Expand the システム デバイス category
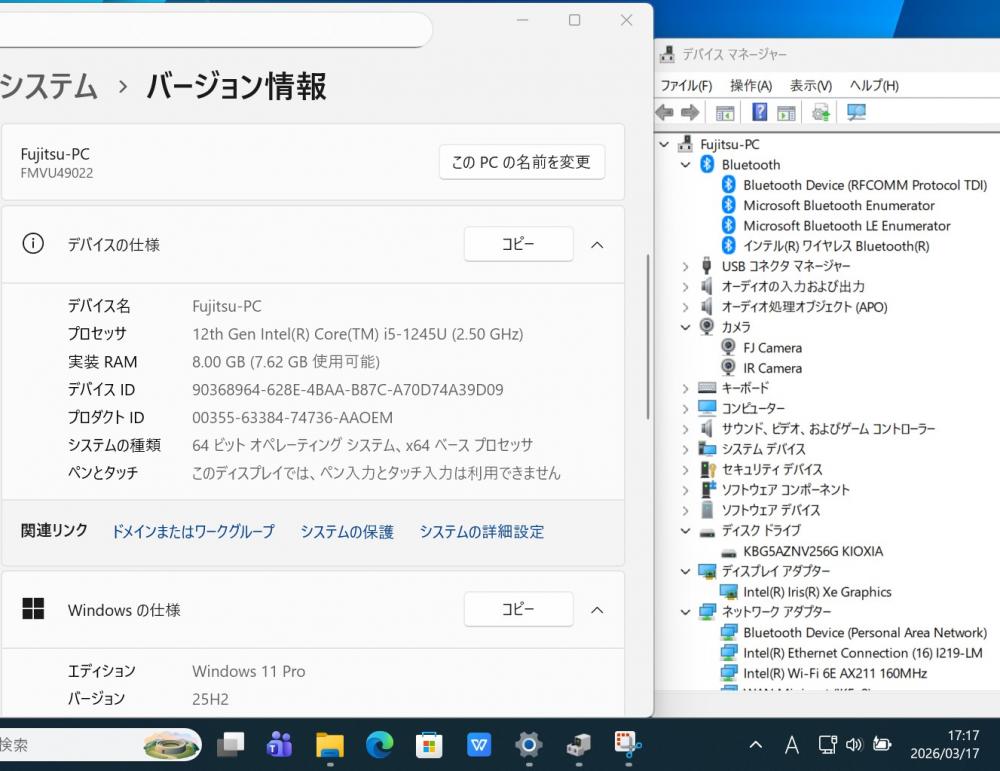Image resolution: width=1000 pixels, height=771 pixels. pyautogui.click(x=686, y=449)
